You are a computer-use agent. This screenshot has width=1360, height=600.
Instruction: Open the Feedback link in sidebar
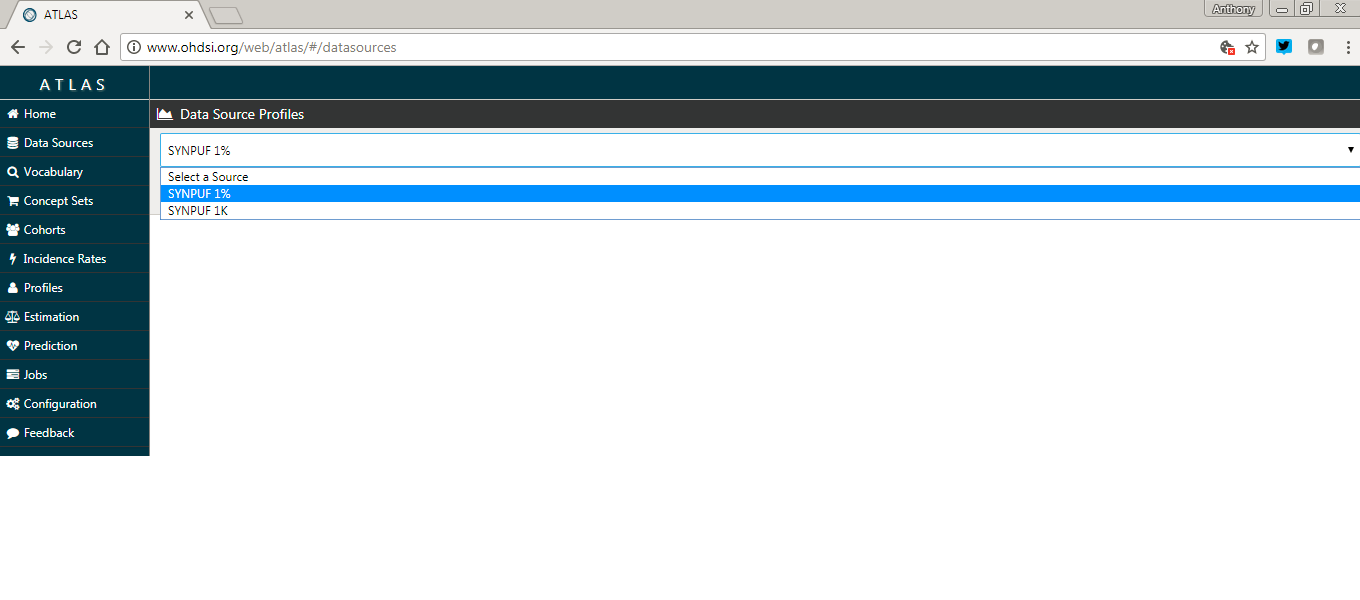click(48, 433)
